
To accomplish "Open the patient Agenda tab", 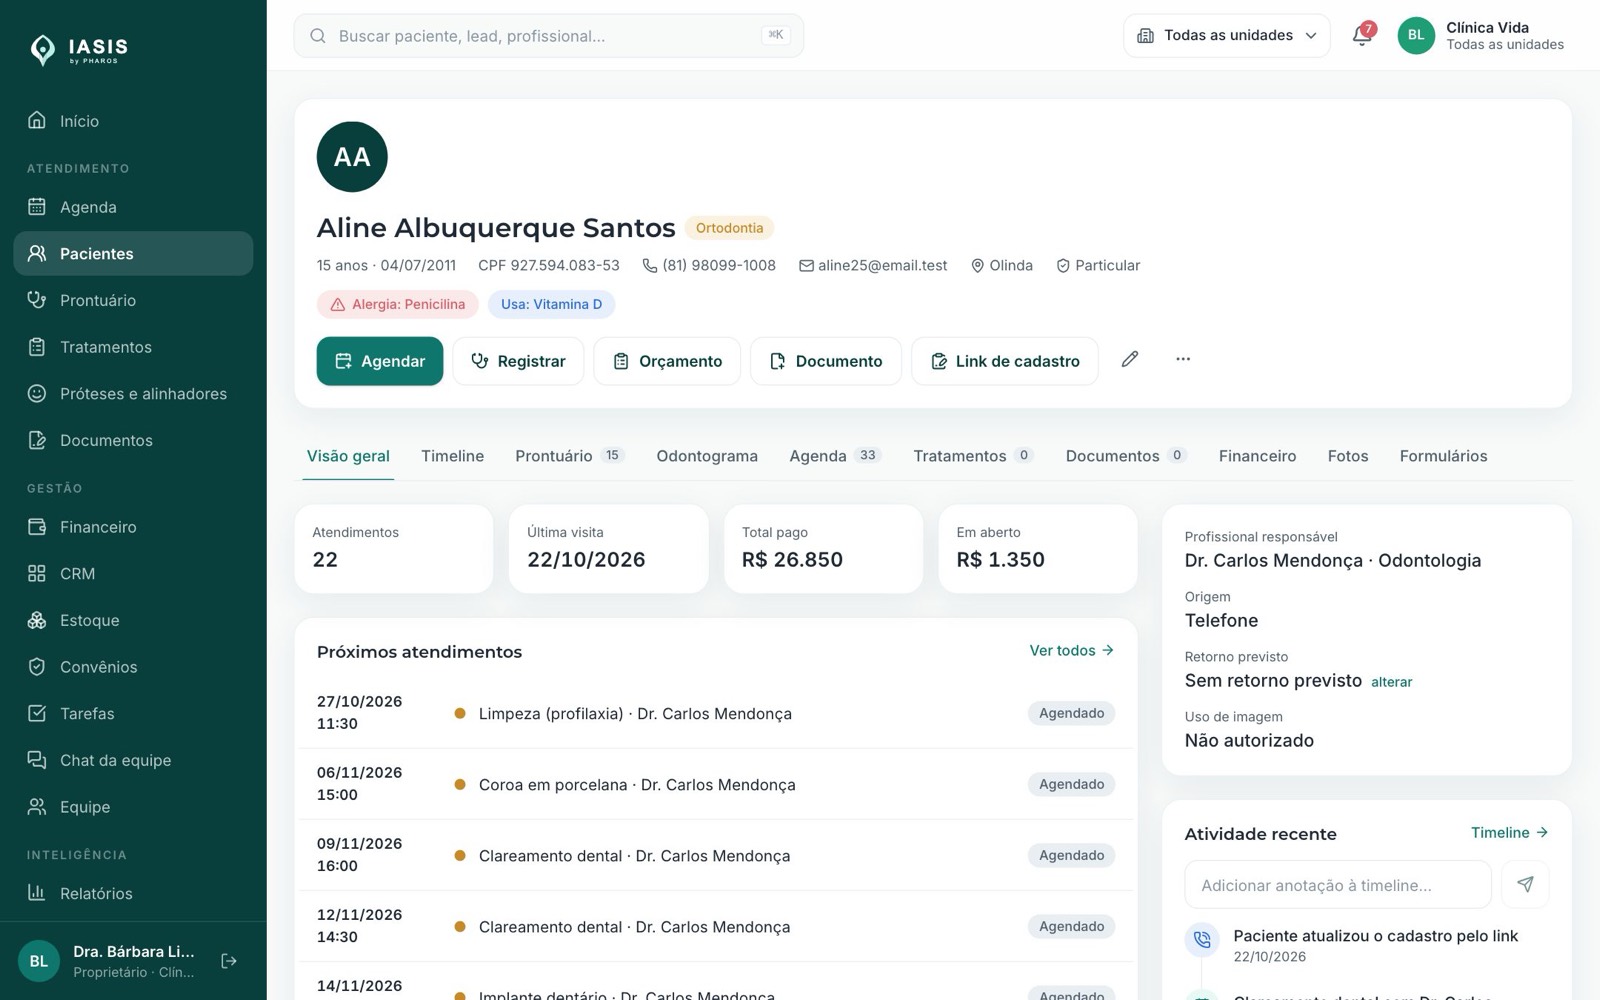I will click(x=834, y=456).
